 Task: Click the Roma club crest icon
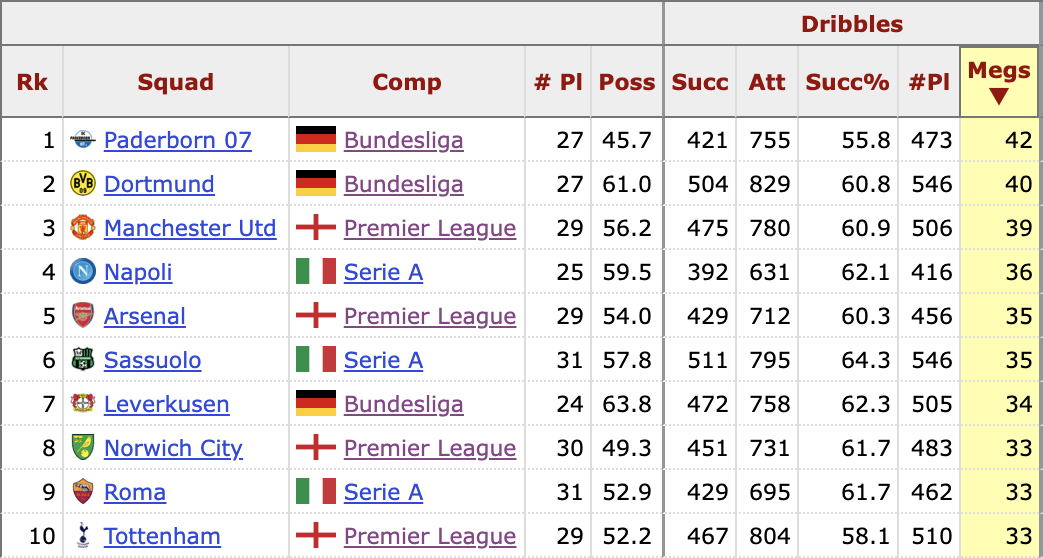[x=82, y=492]
